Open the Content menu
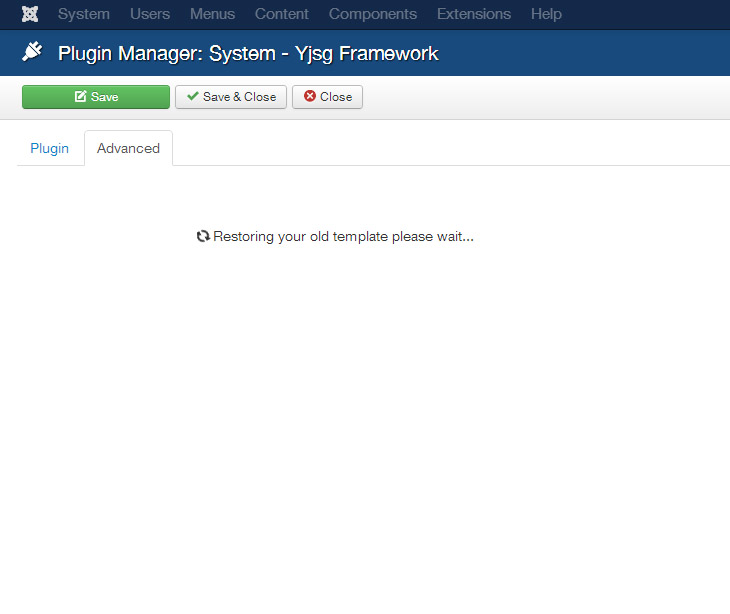The width and height of the screenshot is (730, 614). (x=282, y=14)
